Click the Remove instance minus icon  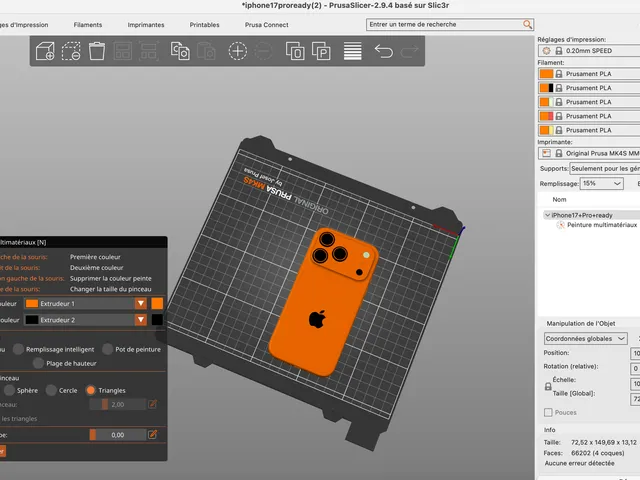pyautogui.click(x=264, y=51)
